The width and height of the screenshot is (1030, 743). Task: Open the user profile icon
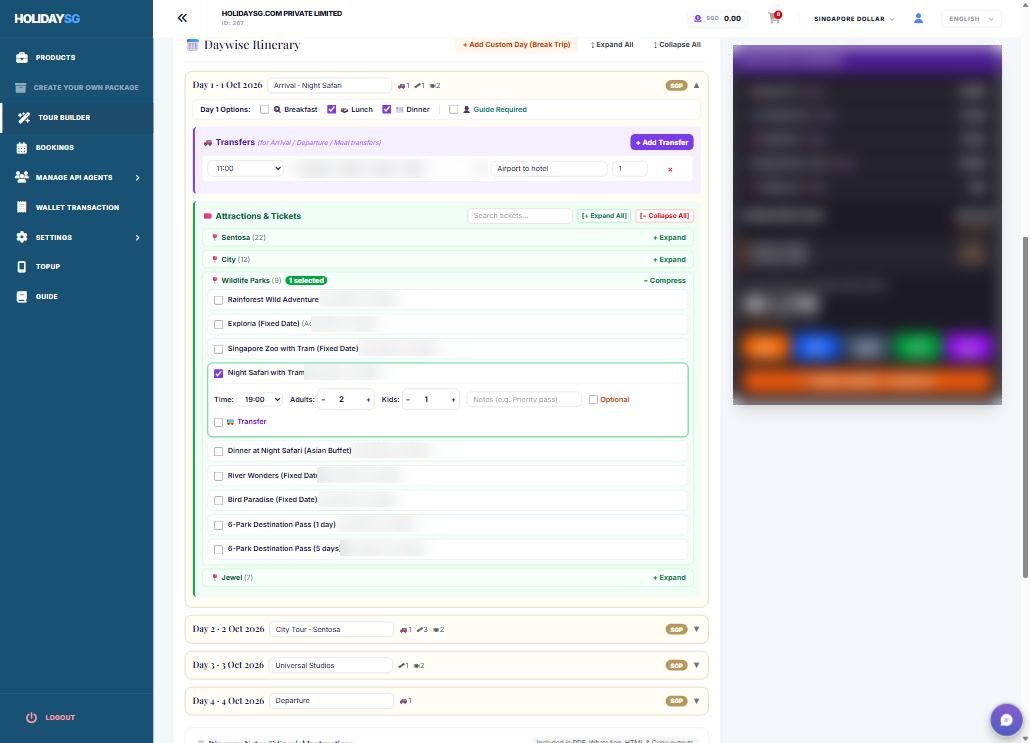click(918, 18)
